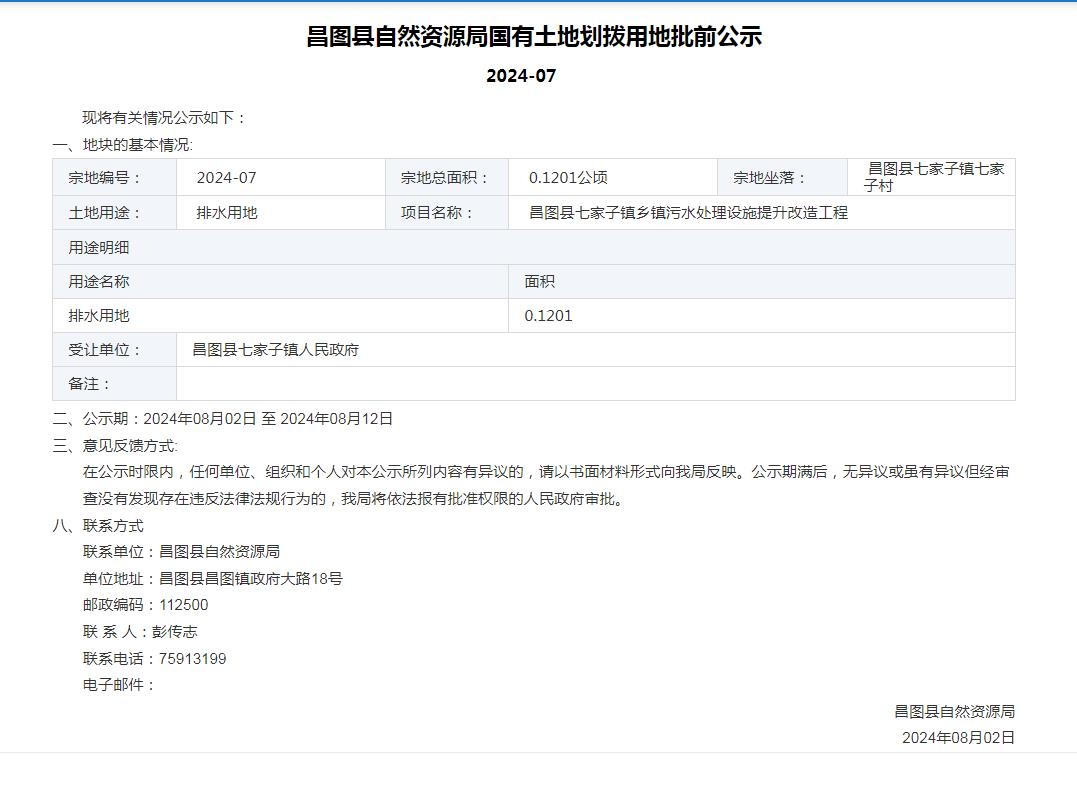Select contact person 彭传志
Viewport: 1077px width, 788px height.
(x=174, y=632)
